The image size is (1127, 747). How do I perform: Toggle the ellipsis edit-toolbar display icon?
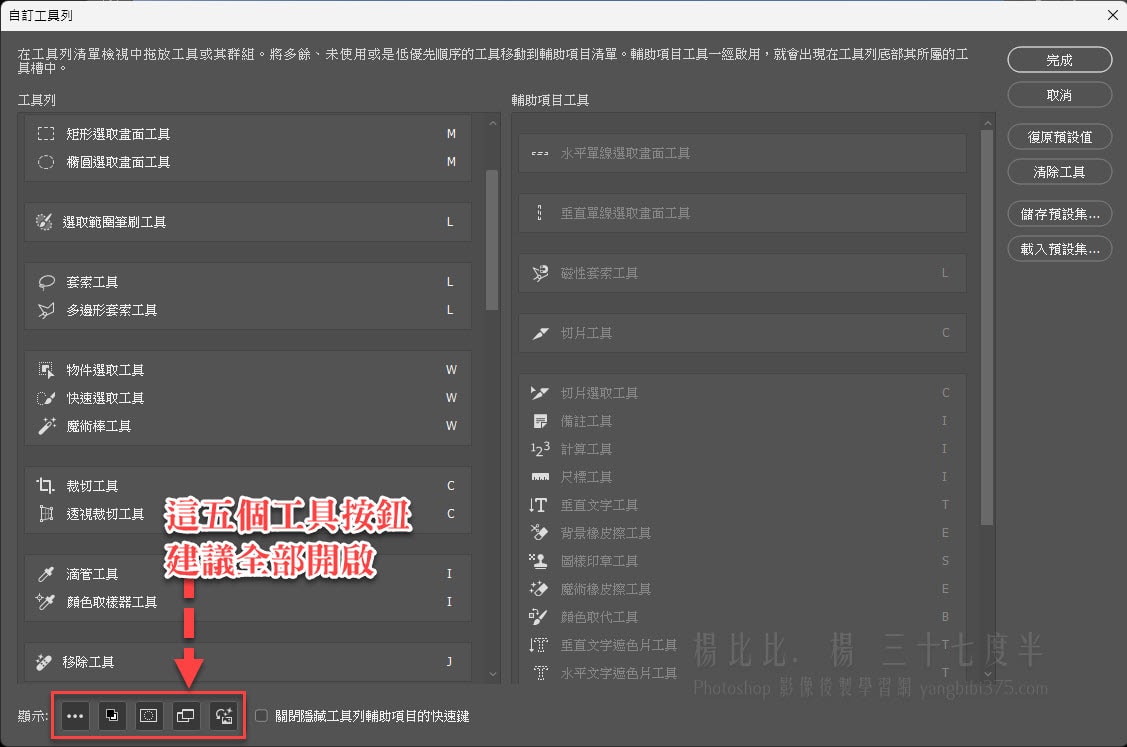(75, 716)
